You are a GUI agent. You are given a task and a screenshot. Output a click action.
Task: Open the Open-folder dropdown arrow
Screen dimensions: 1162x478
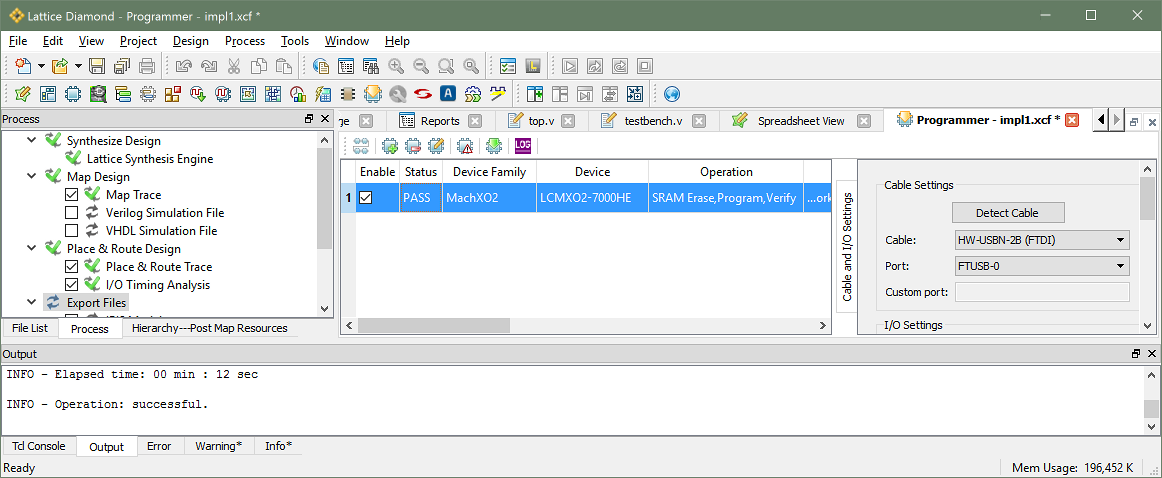pyautogui.click(x=79, y=66)
